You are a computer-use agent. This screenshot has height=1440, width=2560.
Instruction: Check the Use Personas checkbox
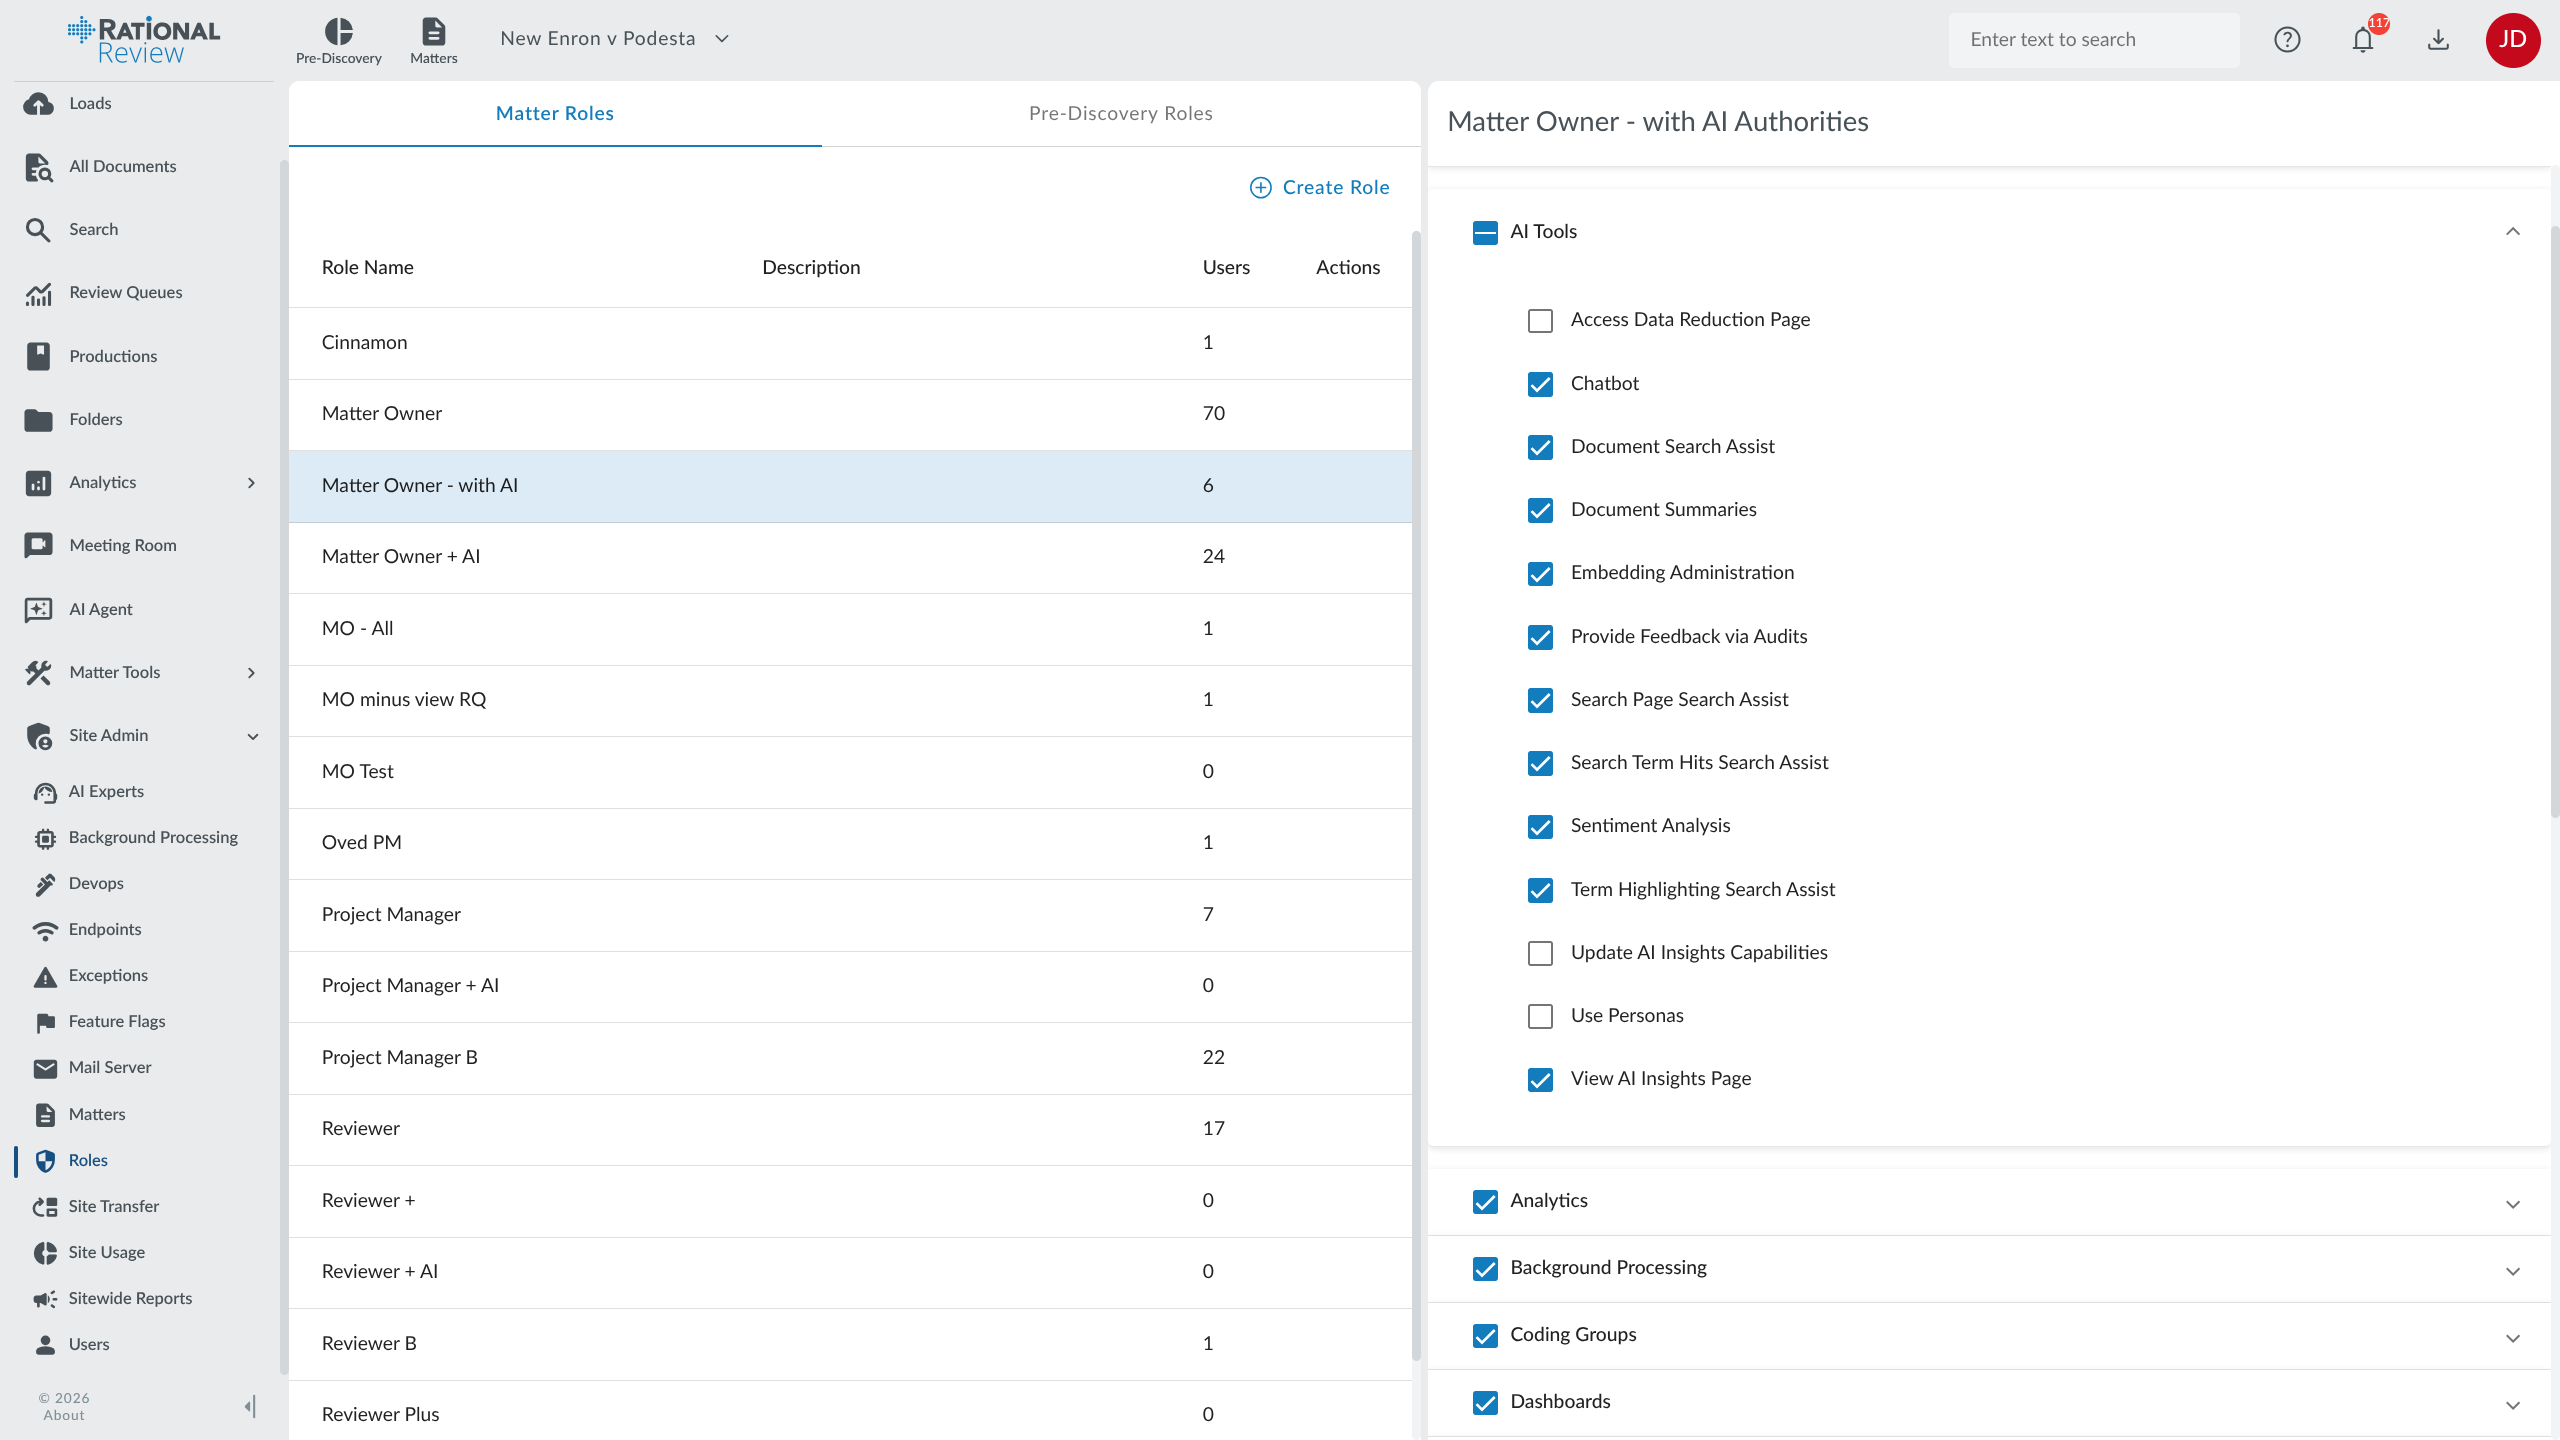pyautogui.click(x=1540, y=1016)
